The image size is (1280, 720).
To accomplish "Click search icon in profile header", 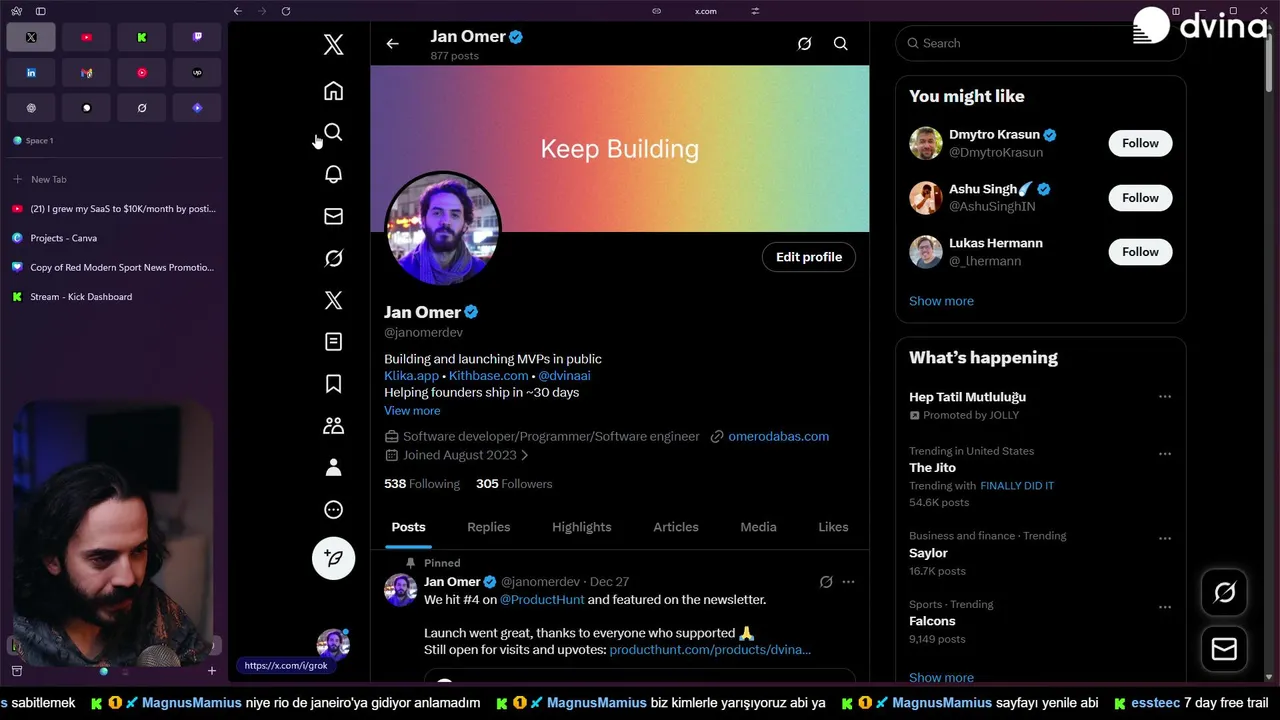I will [841, 44].
